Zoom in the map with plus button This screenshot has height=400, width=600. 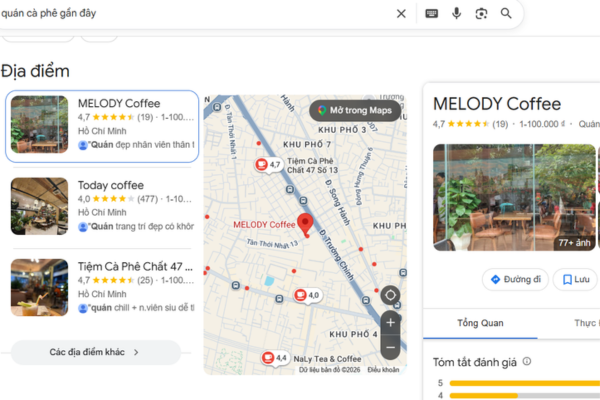390,323
